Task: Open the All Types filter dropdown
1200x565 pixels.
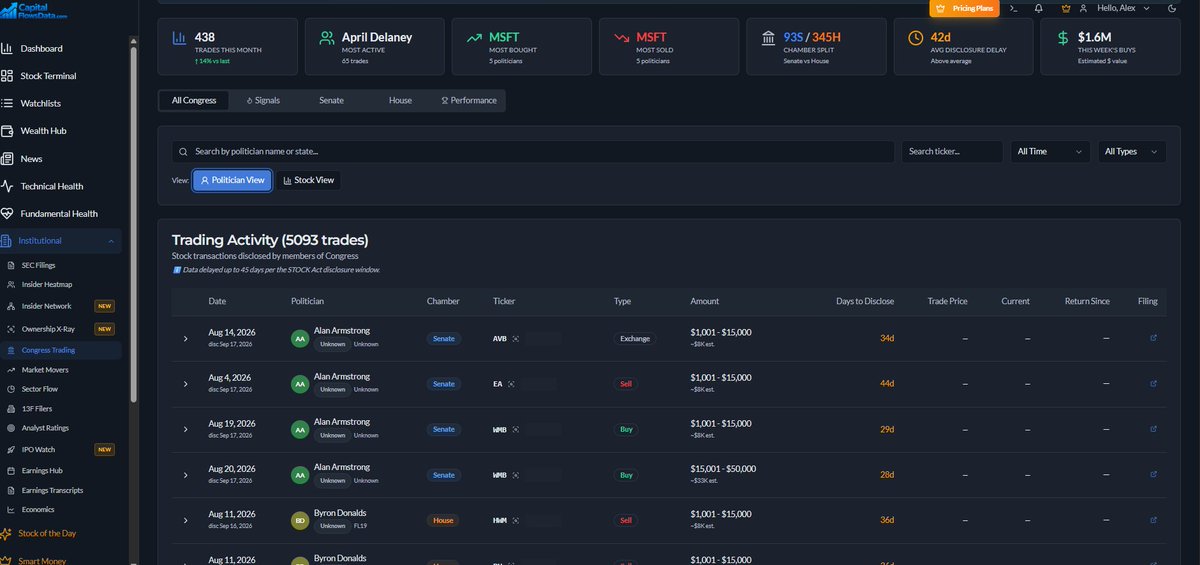Action: click(1131, 151)
